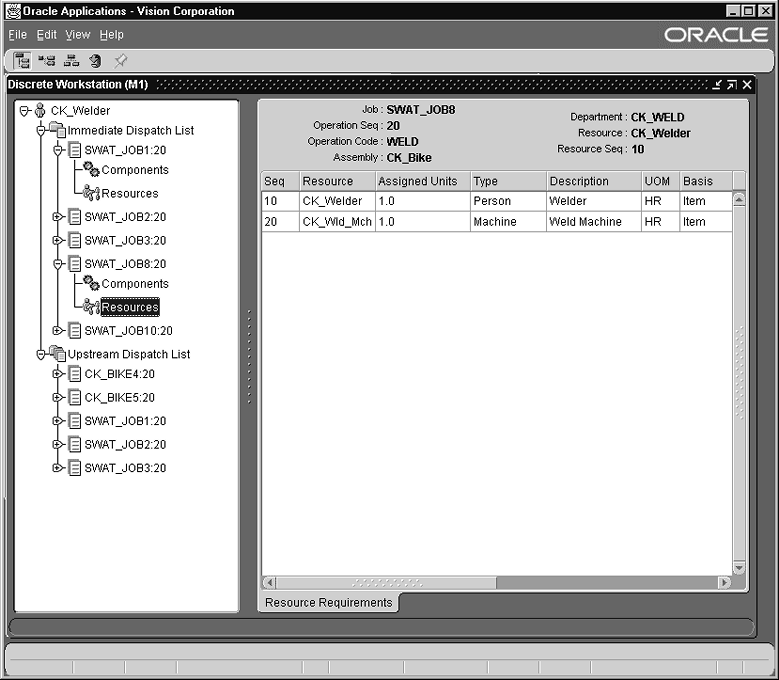This screenshot has height=680, width=779.
Task: Click the table's scroll-down arrow
Action: tap(739, 567)
